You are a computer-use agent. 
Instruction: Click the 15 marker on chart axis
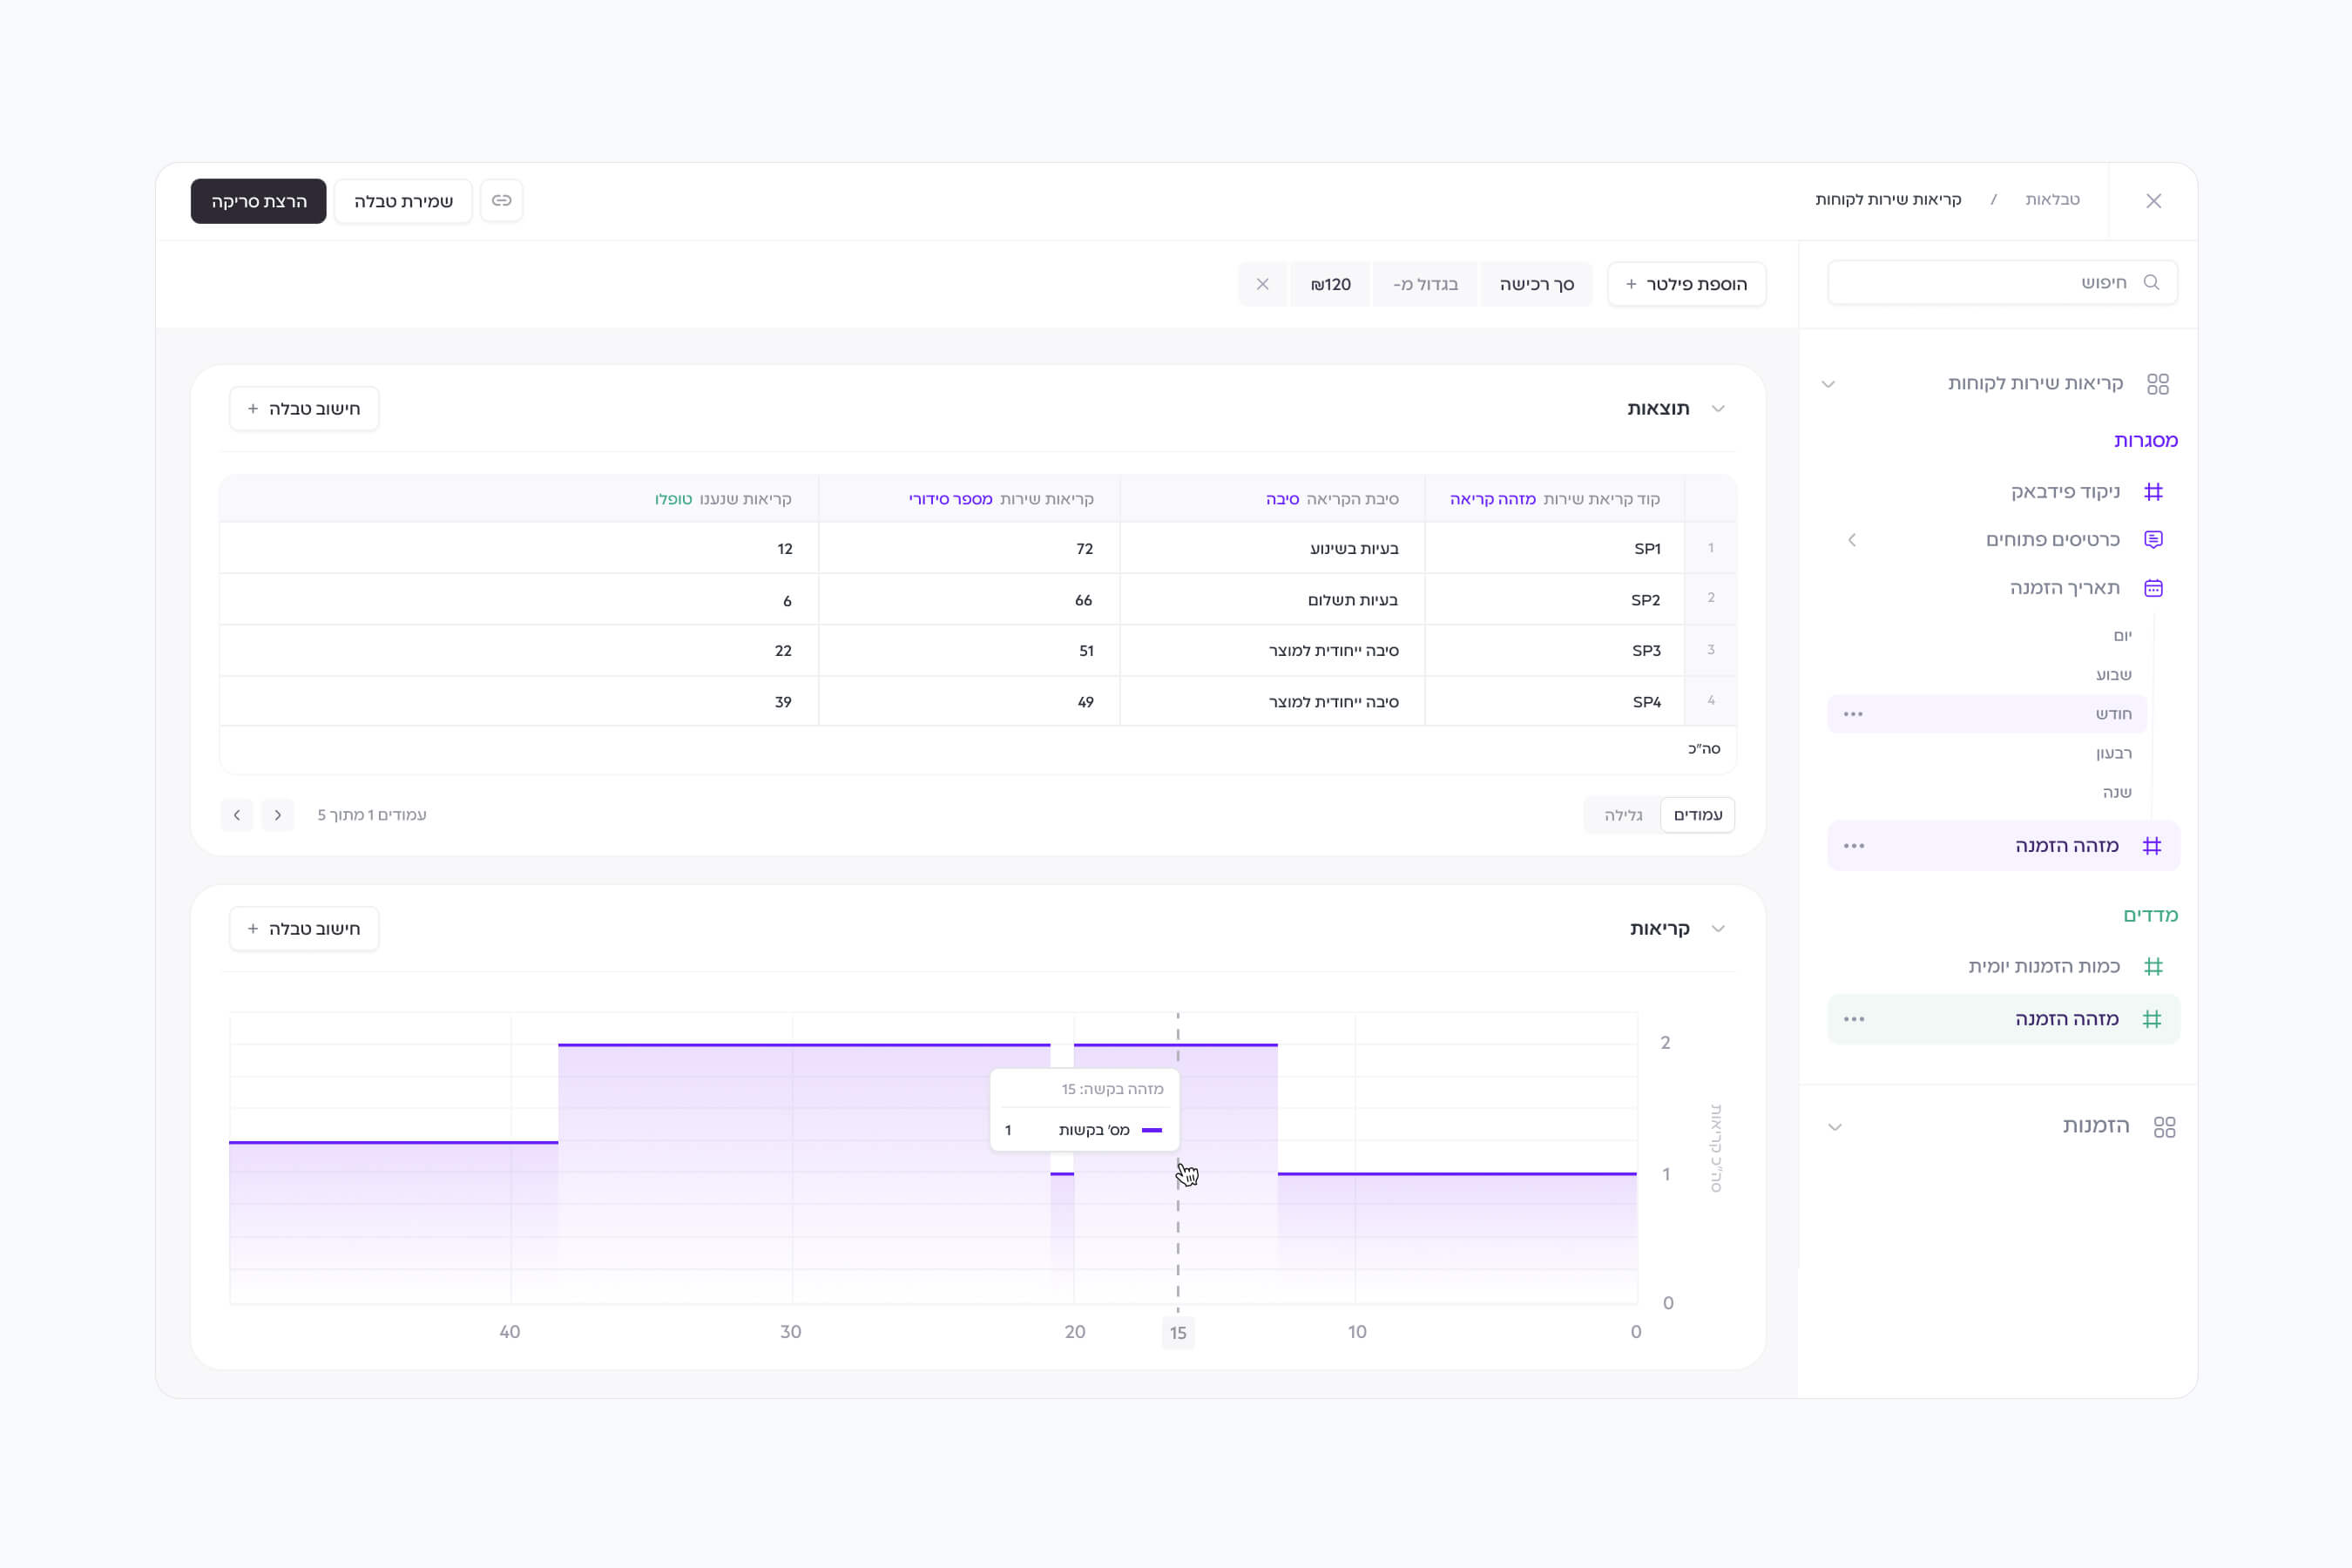(x=1178, y=1333)
